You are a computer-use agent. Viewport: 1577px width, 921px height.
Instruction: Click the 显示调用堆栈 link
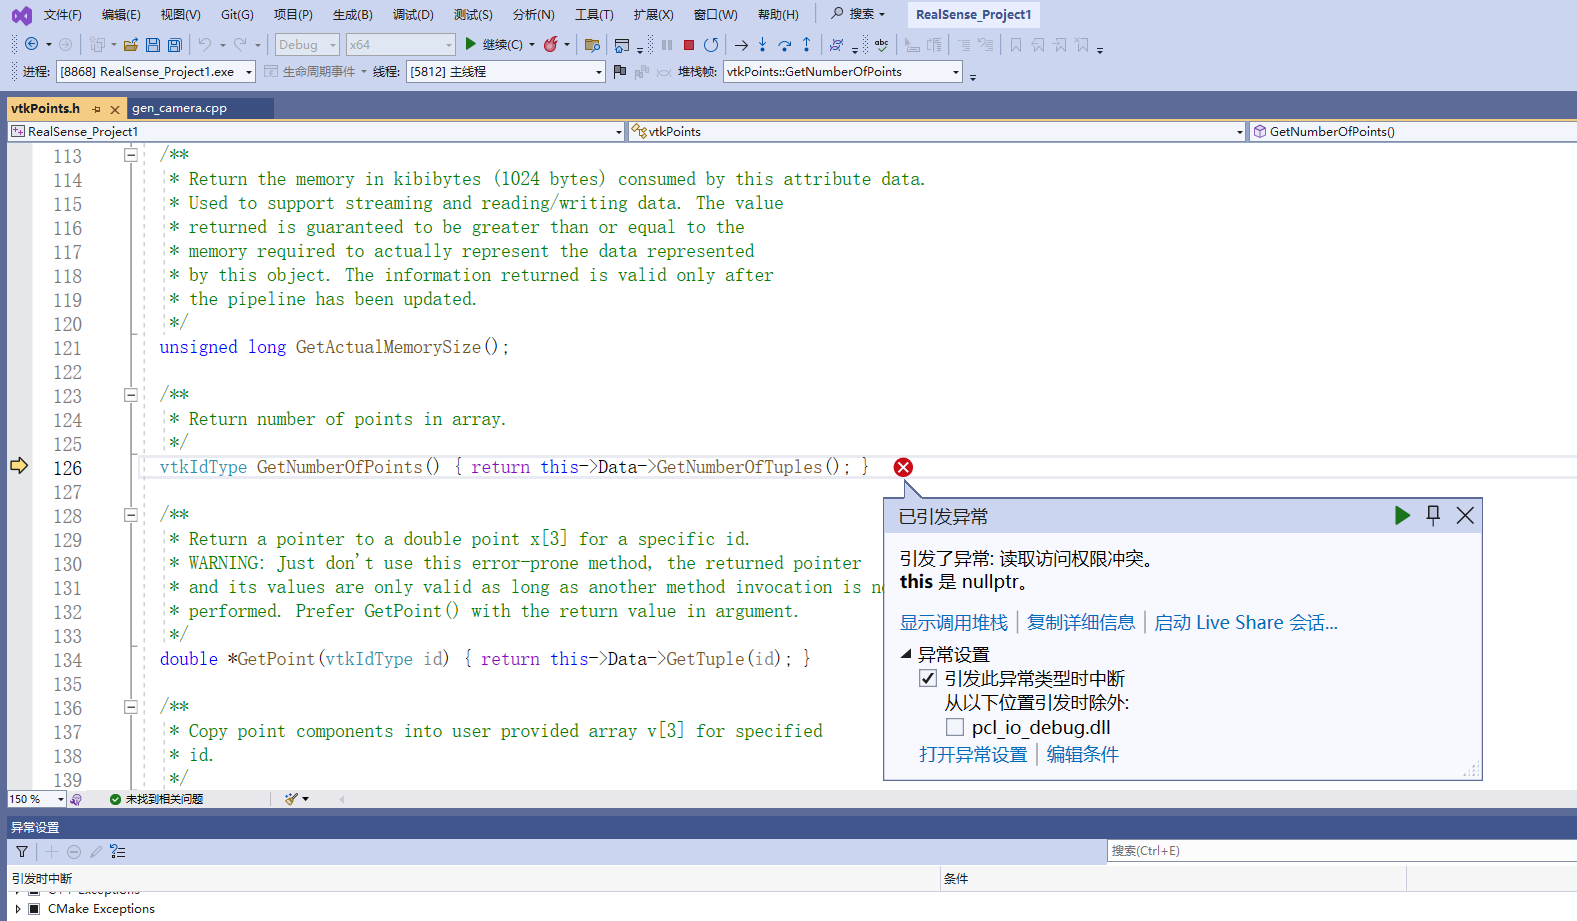[x=953, y=623]
